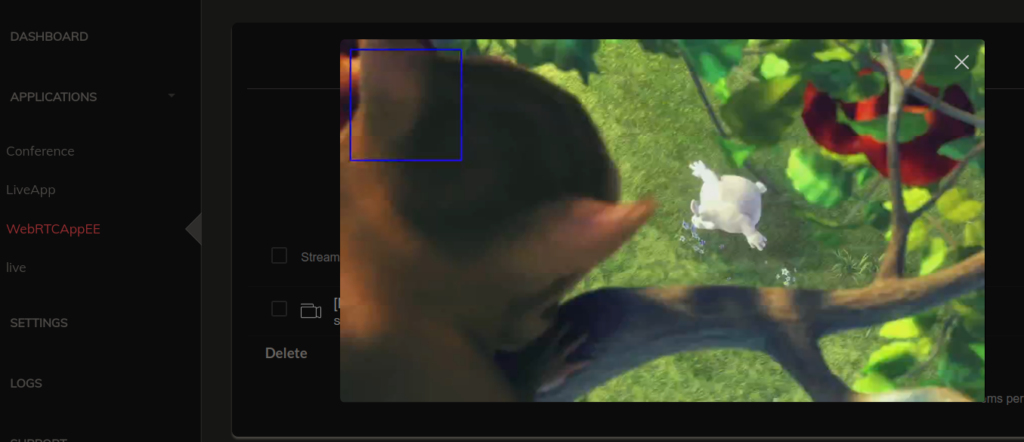The height and width of the screenshot is (442, 1024).
Task: Click the Delete button
Action: tap(286, 353)
